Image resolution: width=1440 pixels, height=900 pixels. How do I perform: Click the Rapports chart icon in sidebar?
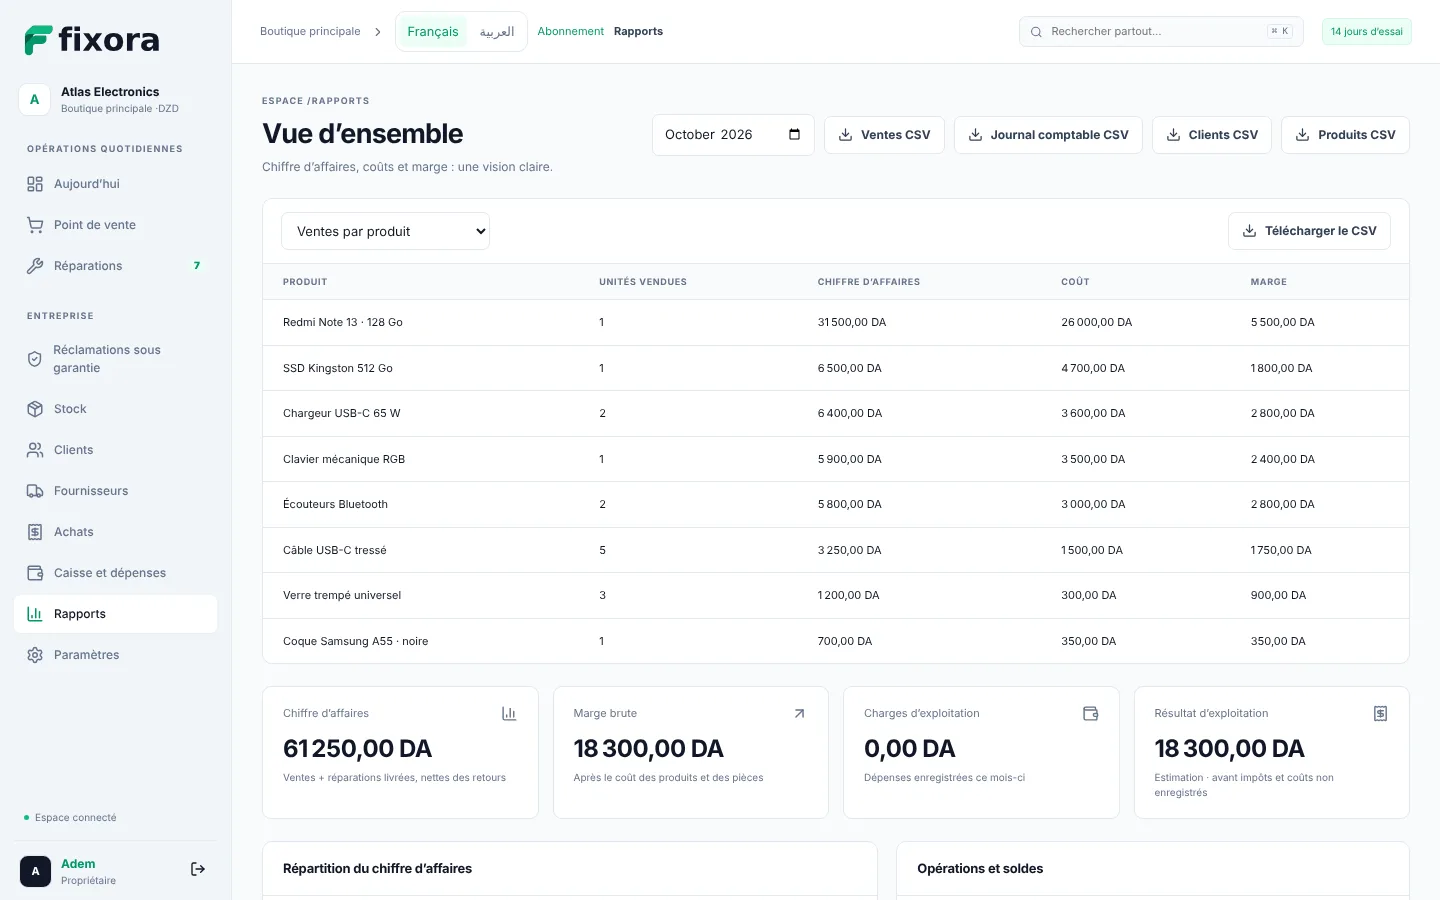click(35, 614)
